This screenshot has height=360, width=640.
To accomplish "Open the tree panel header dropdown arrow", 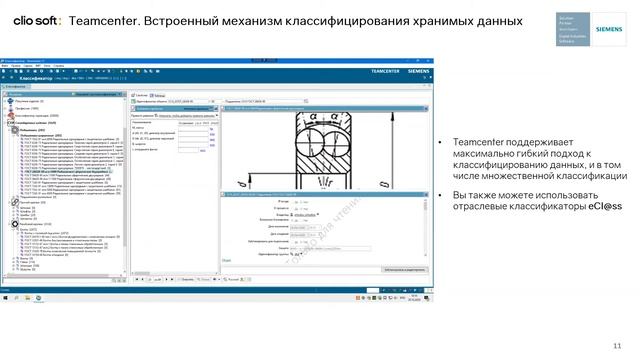I will point(120,94).
